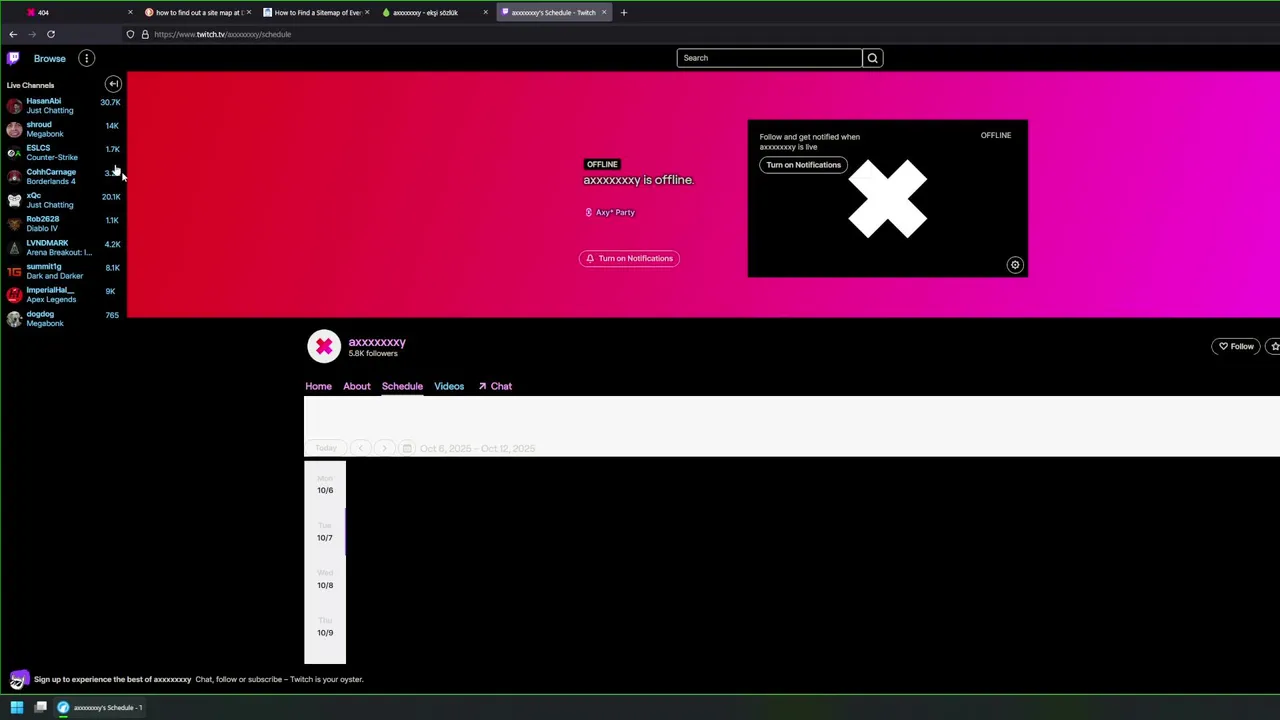
Task: Close the ekşi sözlük browser tab
Action: click(486, 12)
